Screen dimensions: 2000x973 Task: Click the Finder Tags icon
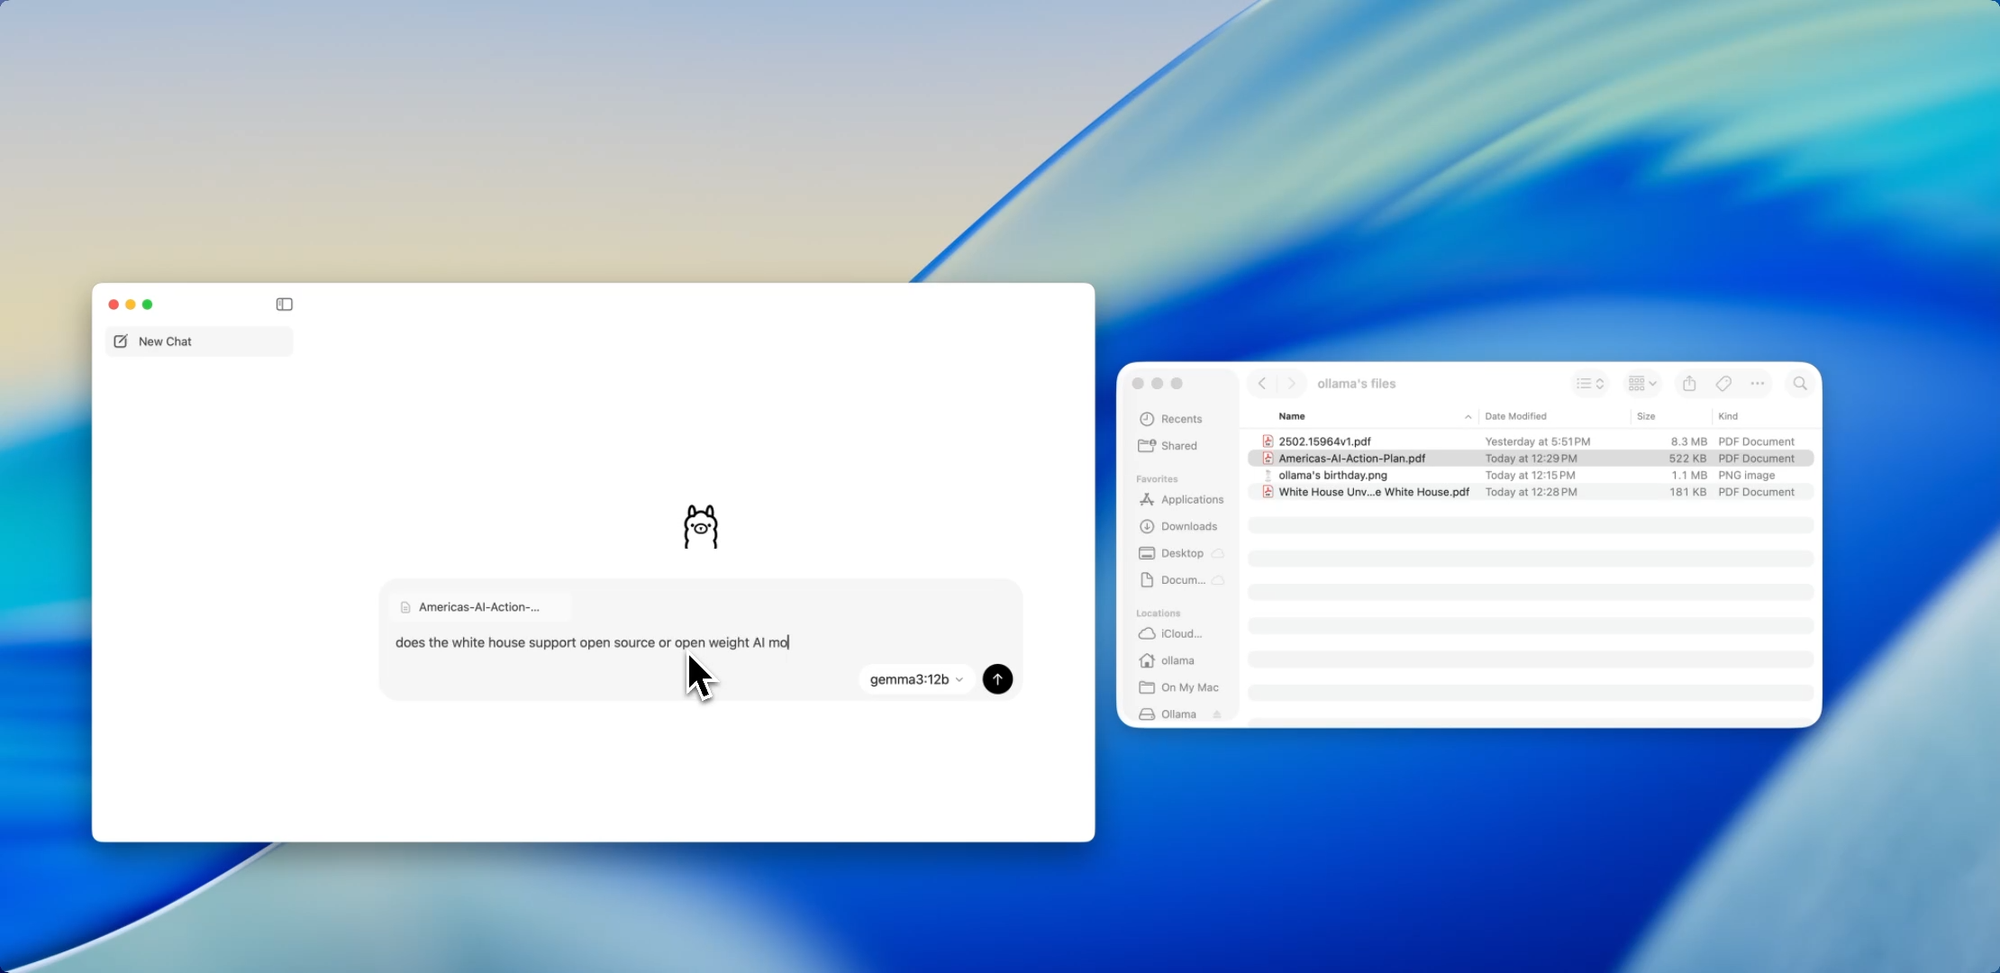1723,383
